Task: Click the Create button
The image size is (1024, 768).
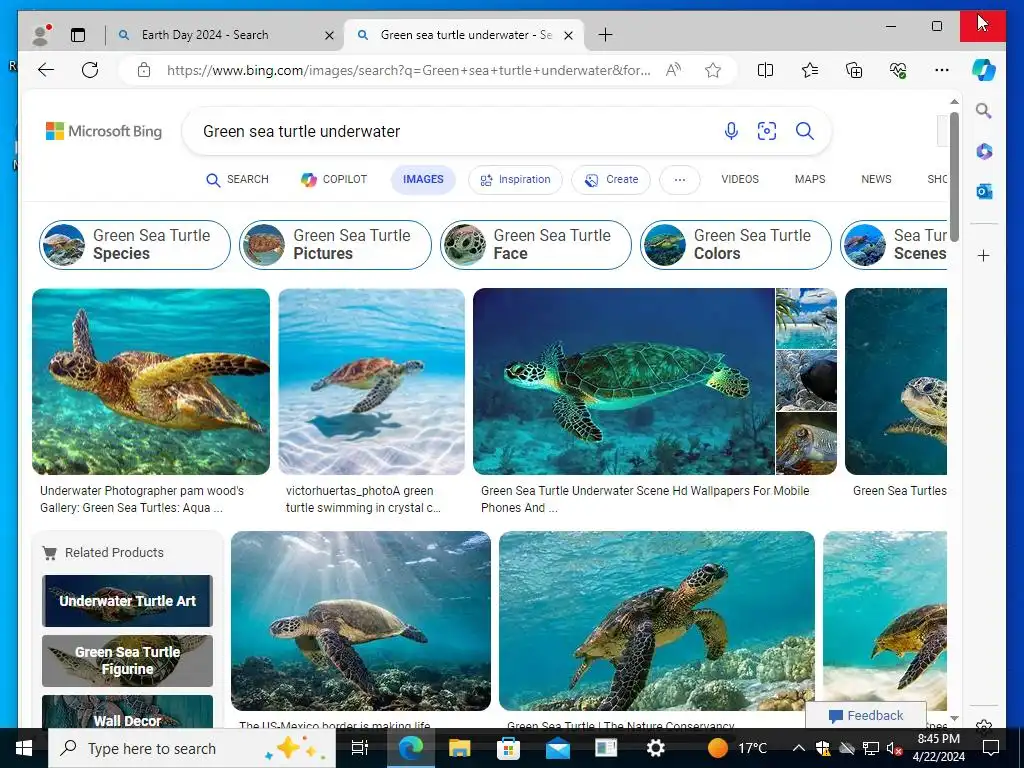Action: 611,180
